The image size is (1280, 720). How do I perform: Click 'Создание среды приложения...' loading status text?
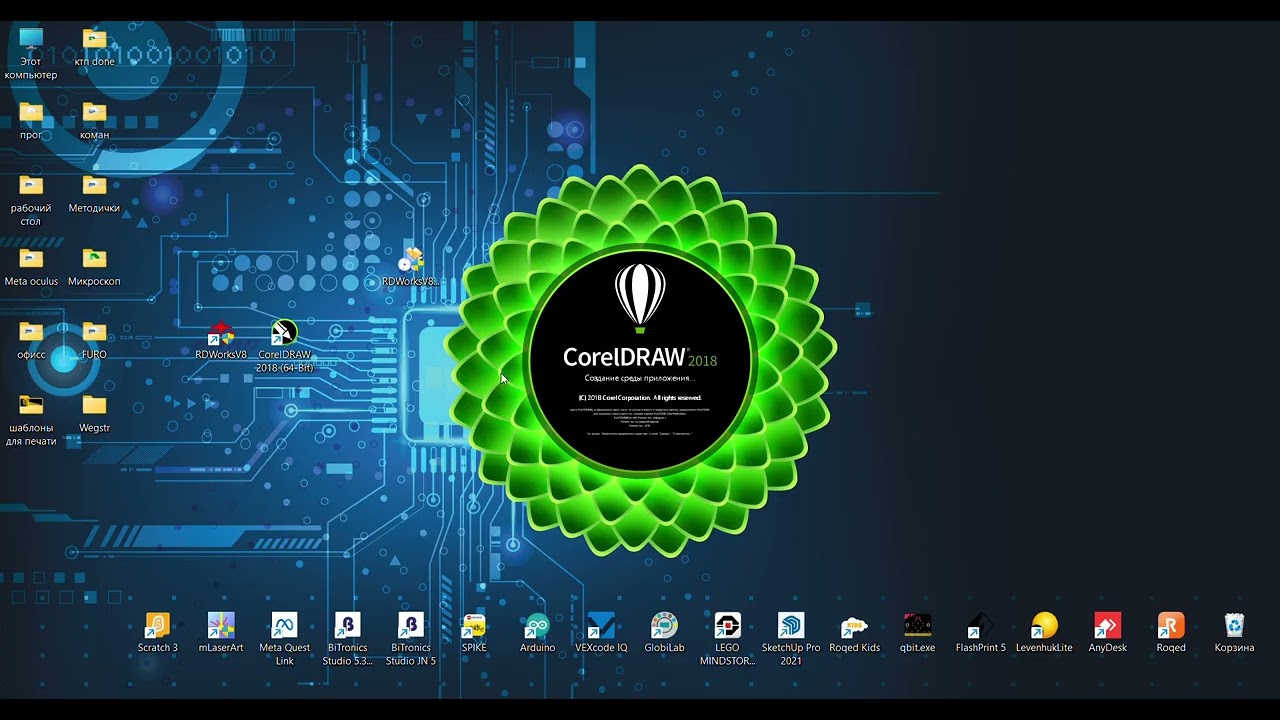tap(640, 379)
